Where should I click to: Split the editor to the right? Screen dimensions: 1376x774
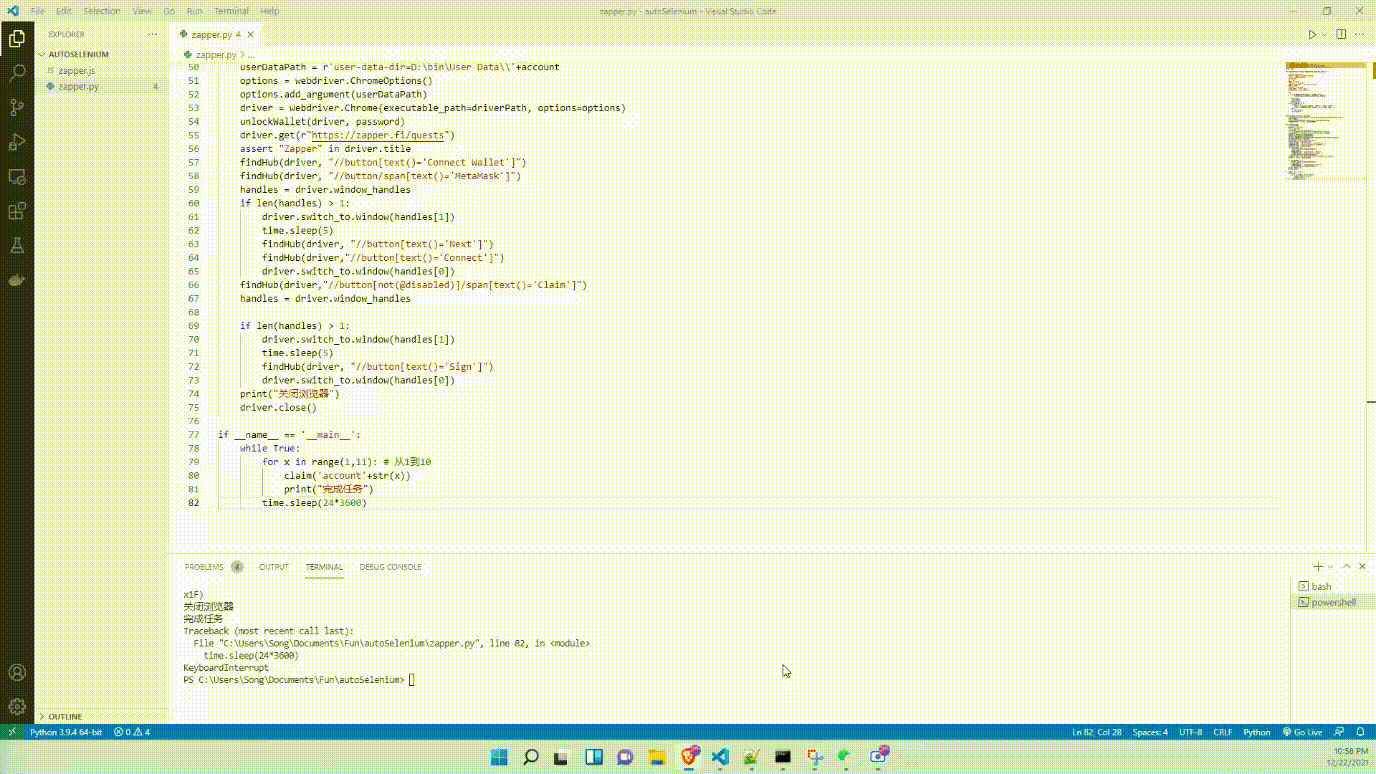pos(1341,34)
